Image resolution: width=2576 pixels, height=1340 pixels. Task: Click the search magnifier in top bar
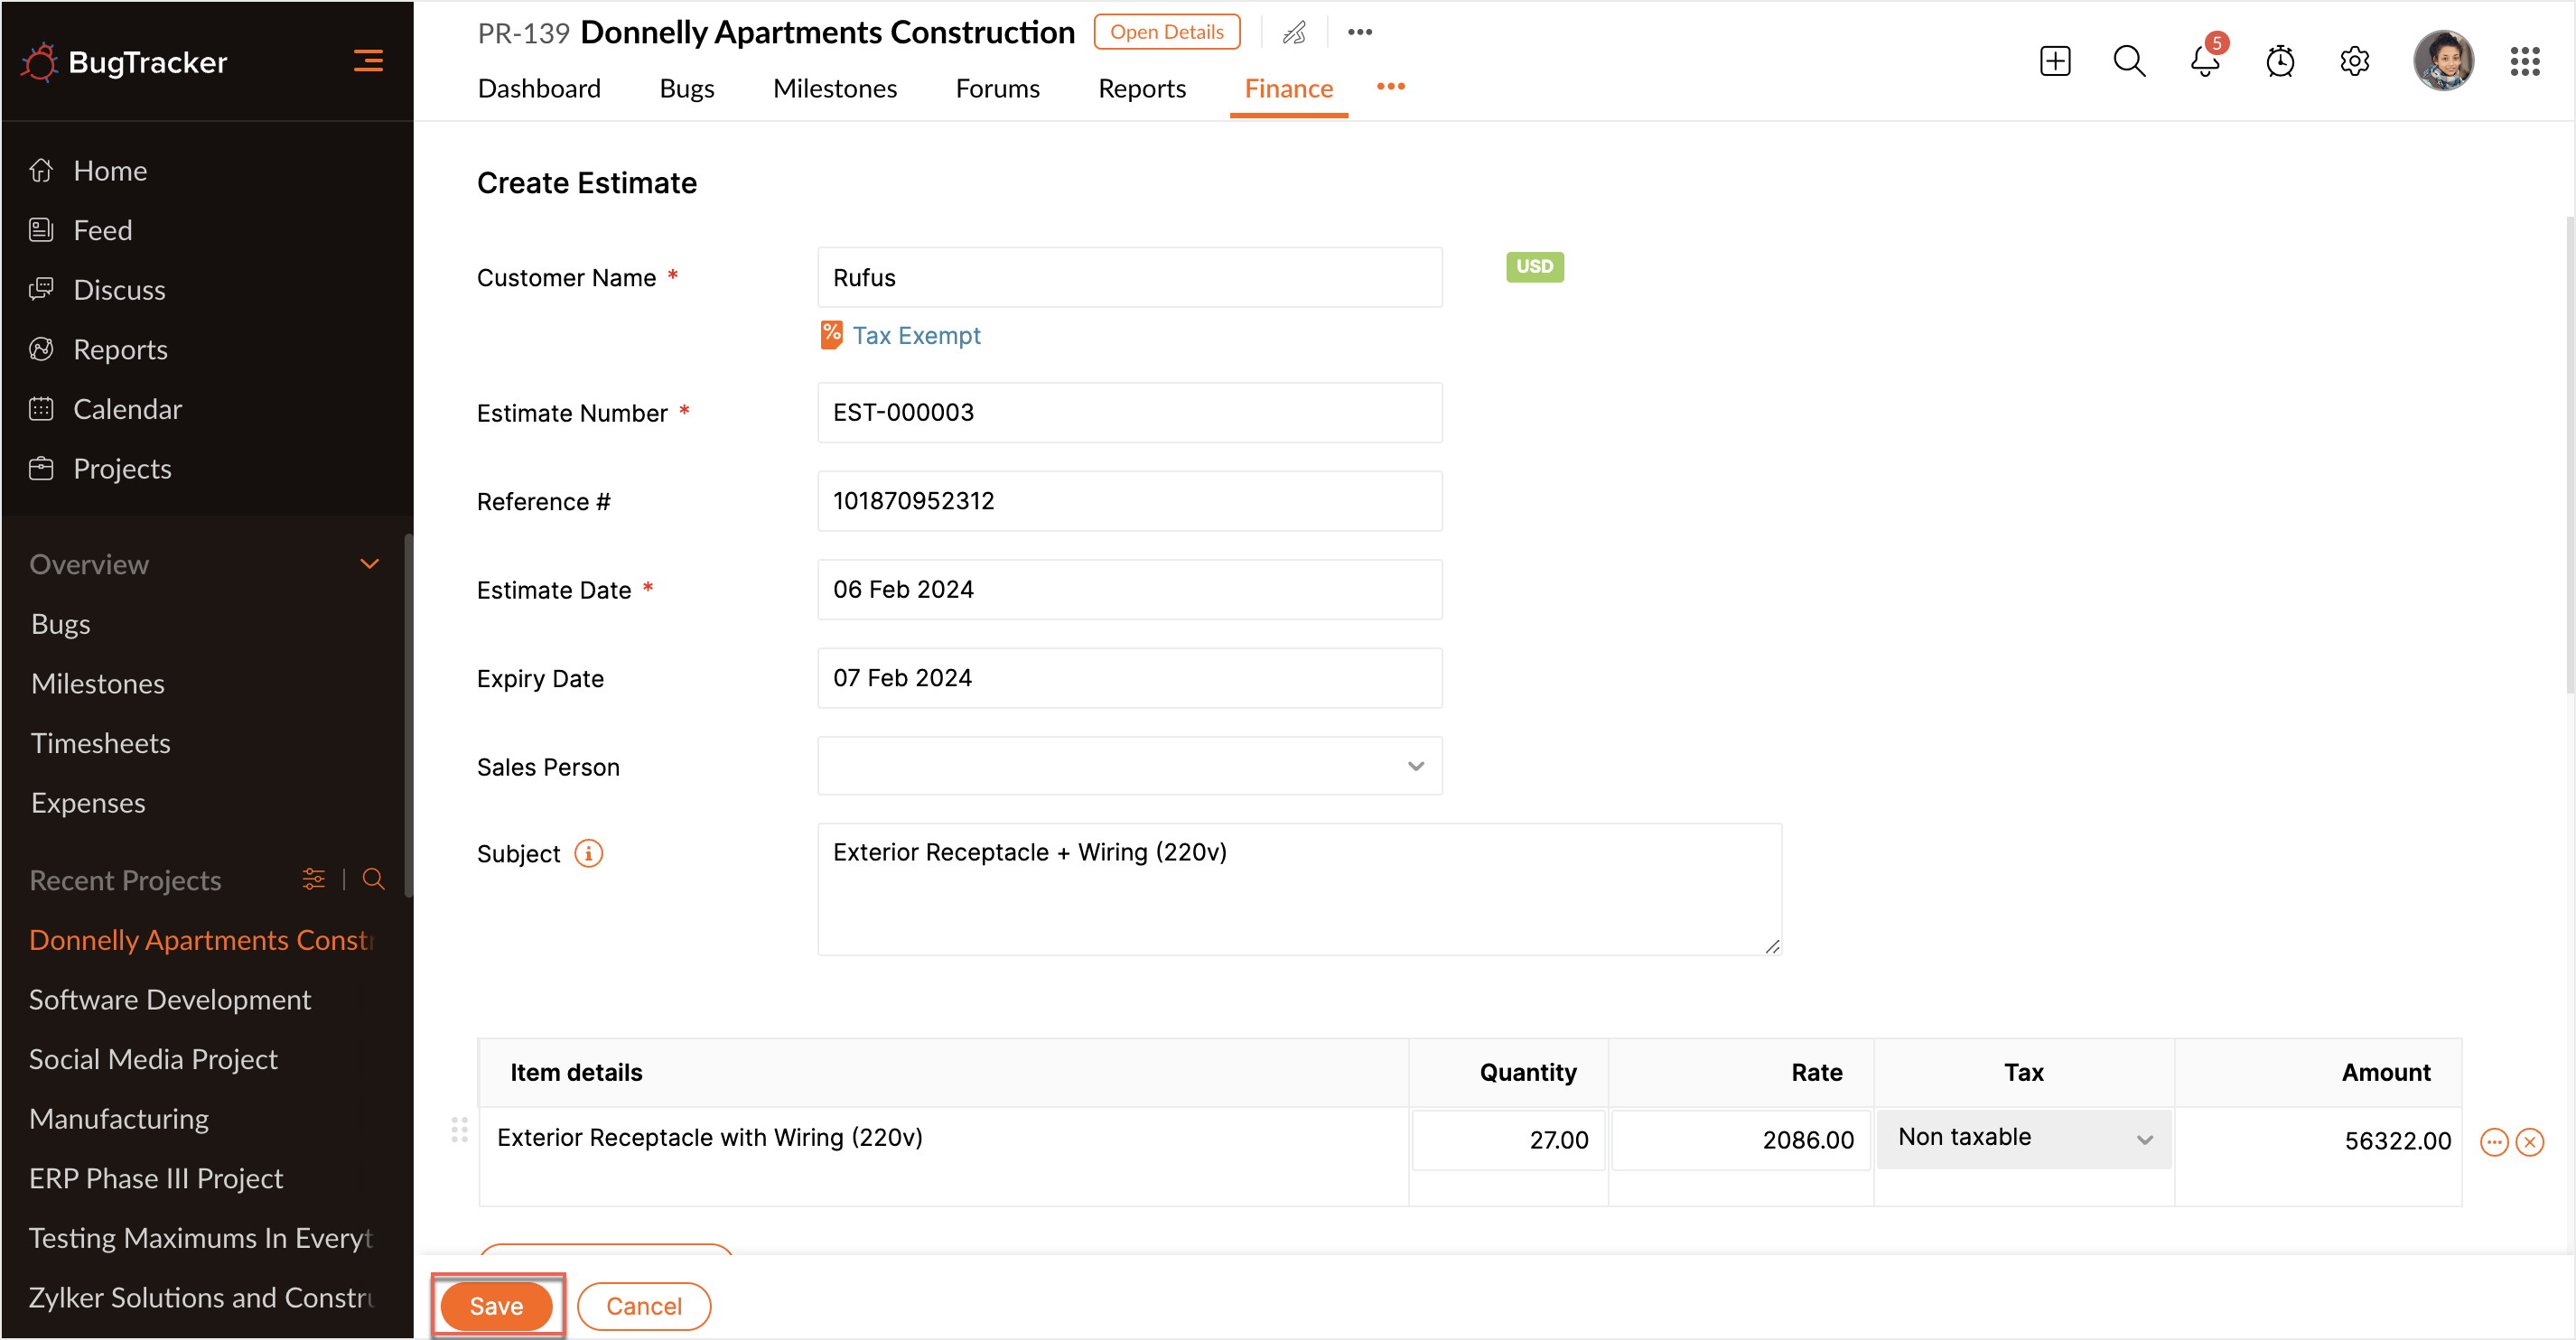click(2129, 62)
